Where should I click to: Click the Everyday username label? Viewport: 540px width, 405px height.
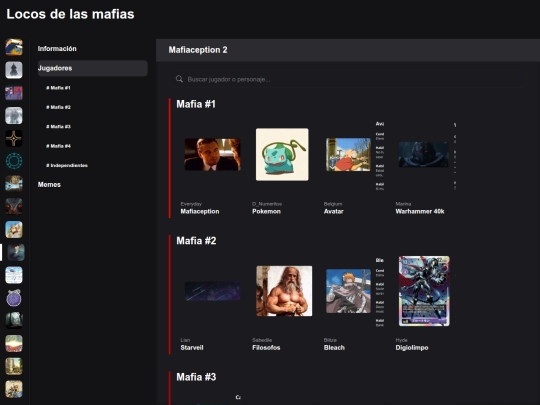pos(191,204)
